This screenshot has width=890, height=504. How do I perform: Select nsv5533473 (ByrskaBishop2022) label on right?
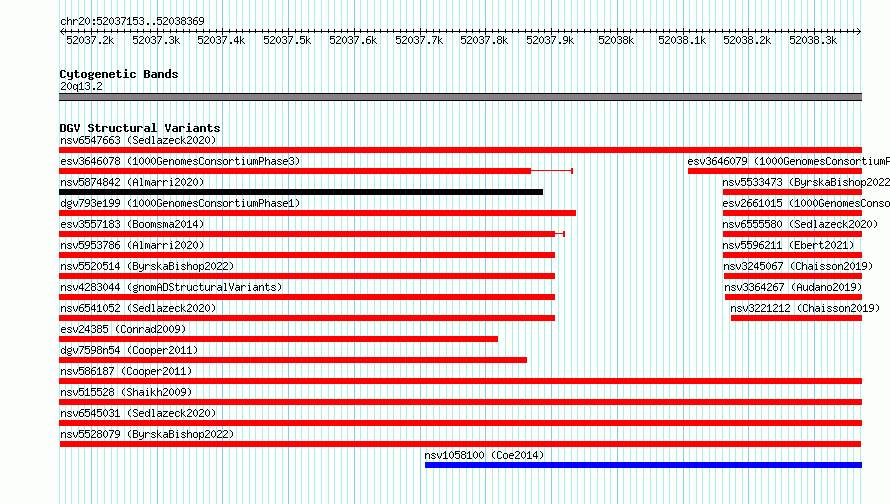pos(806,182)
